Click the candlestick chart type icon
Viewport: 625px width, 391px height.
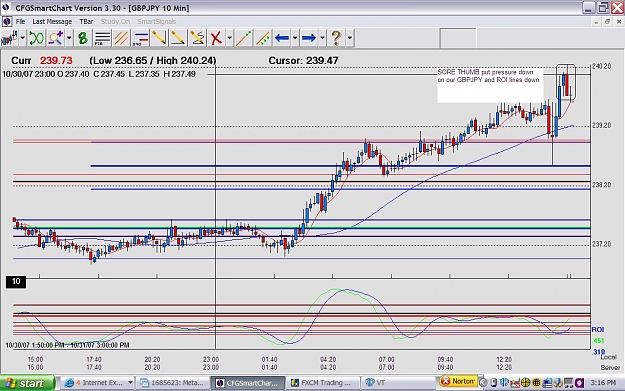click(x=9, y=38)
